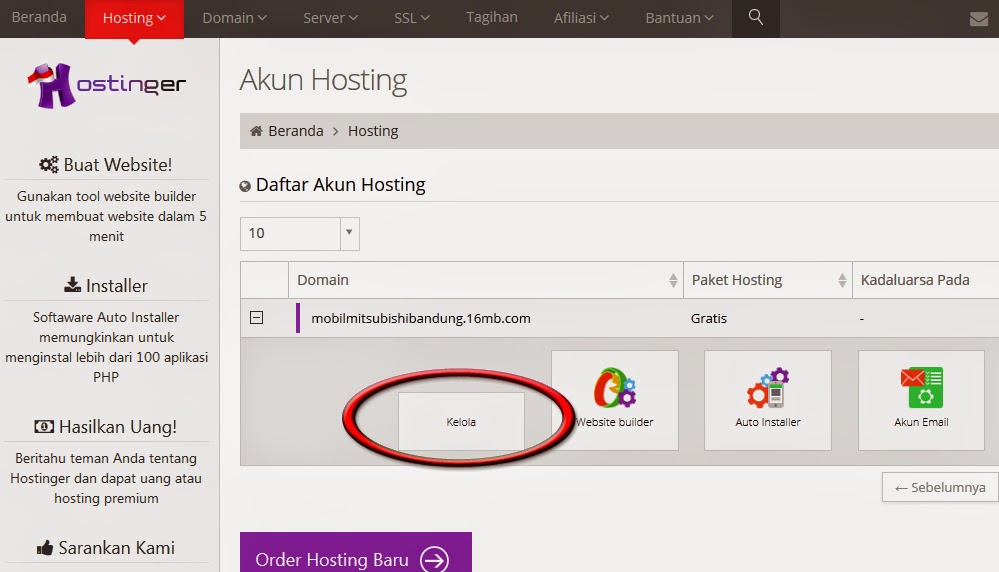999x572 pixels.
Task: Click the arrow circle icon on Order Hosting Baru
Action: [435, 560]
